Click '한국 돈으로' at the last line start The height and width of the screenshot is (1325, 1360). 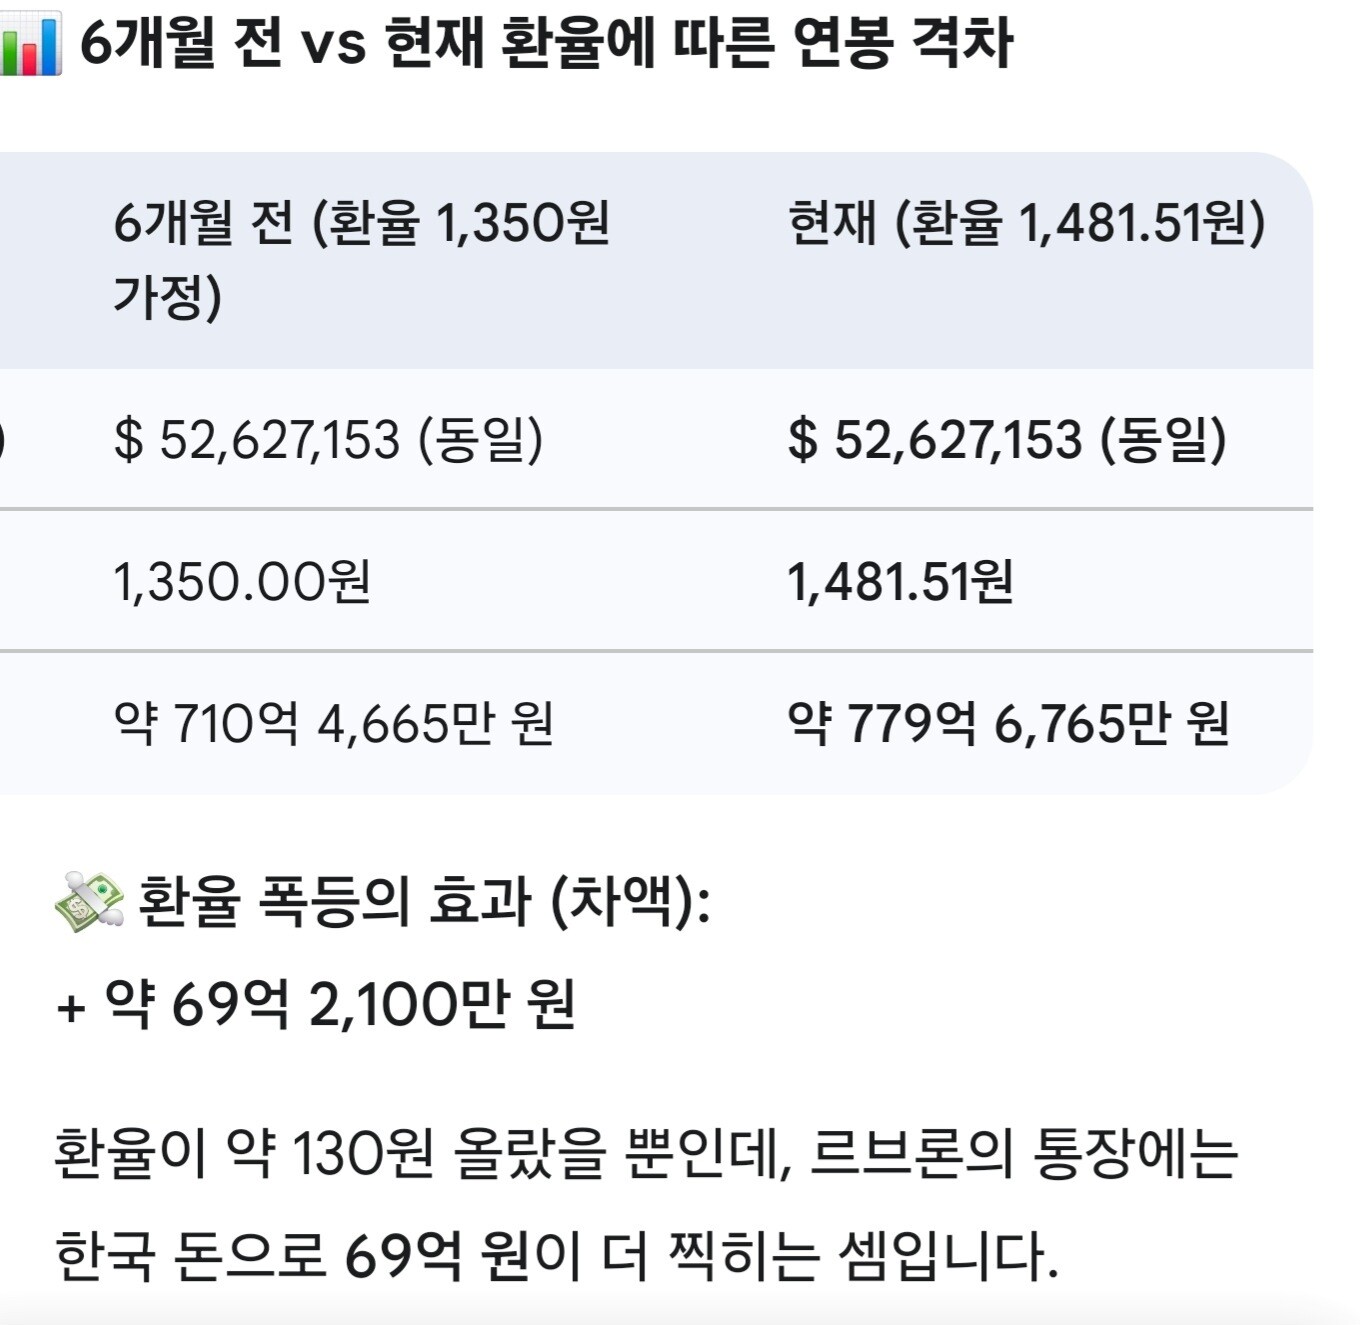coord(190,1256)
